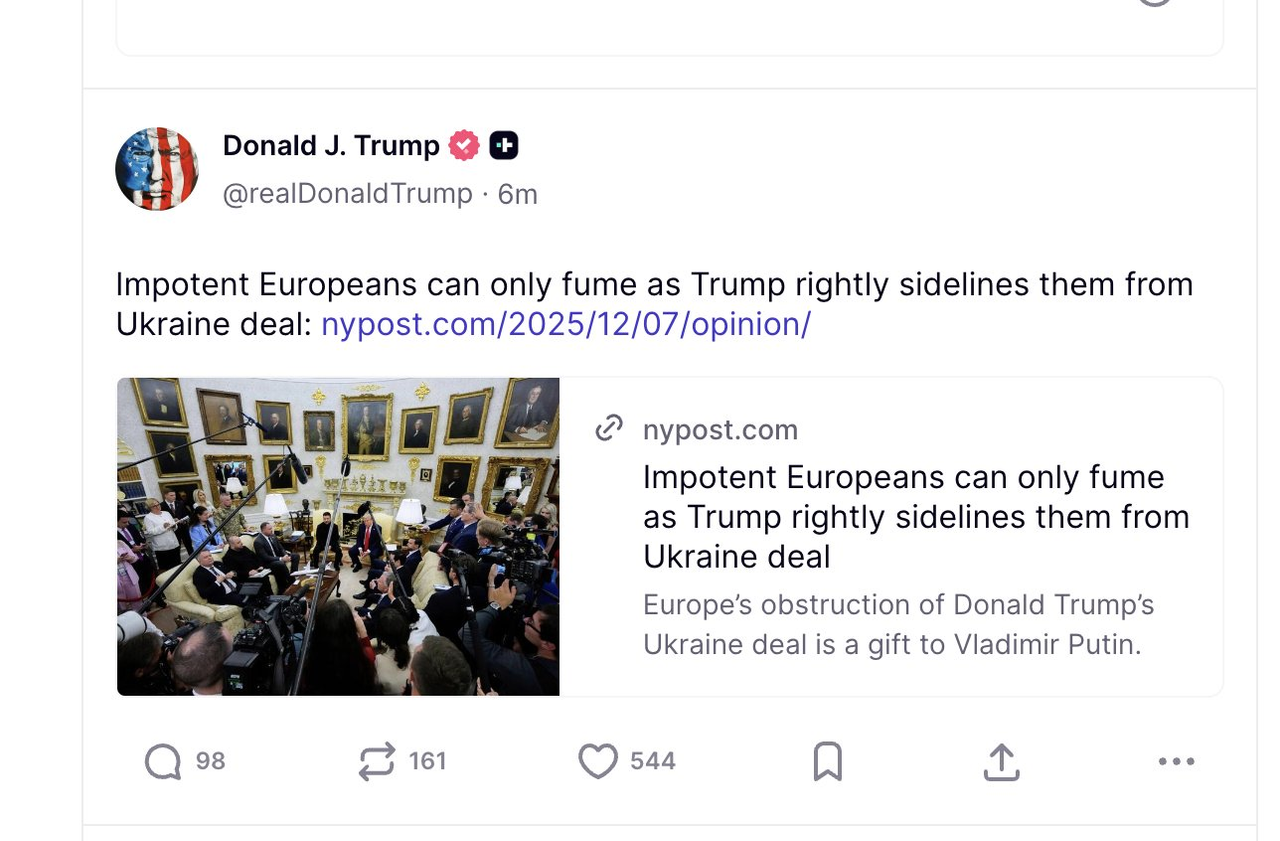View the 161 ReTruths count
This screenshot has height=841, width=1280.
click(x=427, y=762)
